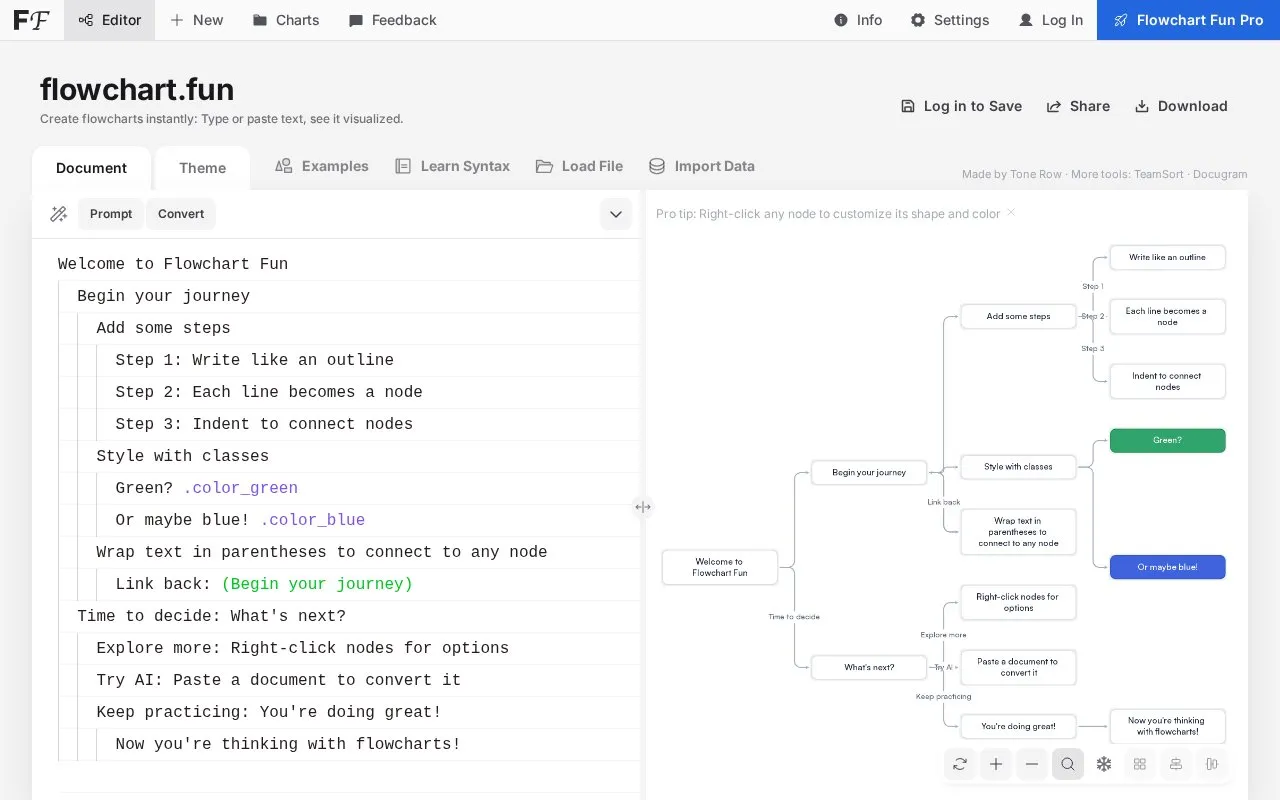The width and height of the screenshot is (1280, 800).
Task: Zoom in with the plus icon
Action: (996, 764)
